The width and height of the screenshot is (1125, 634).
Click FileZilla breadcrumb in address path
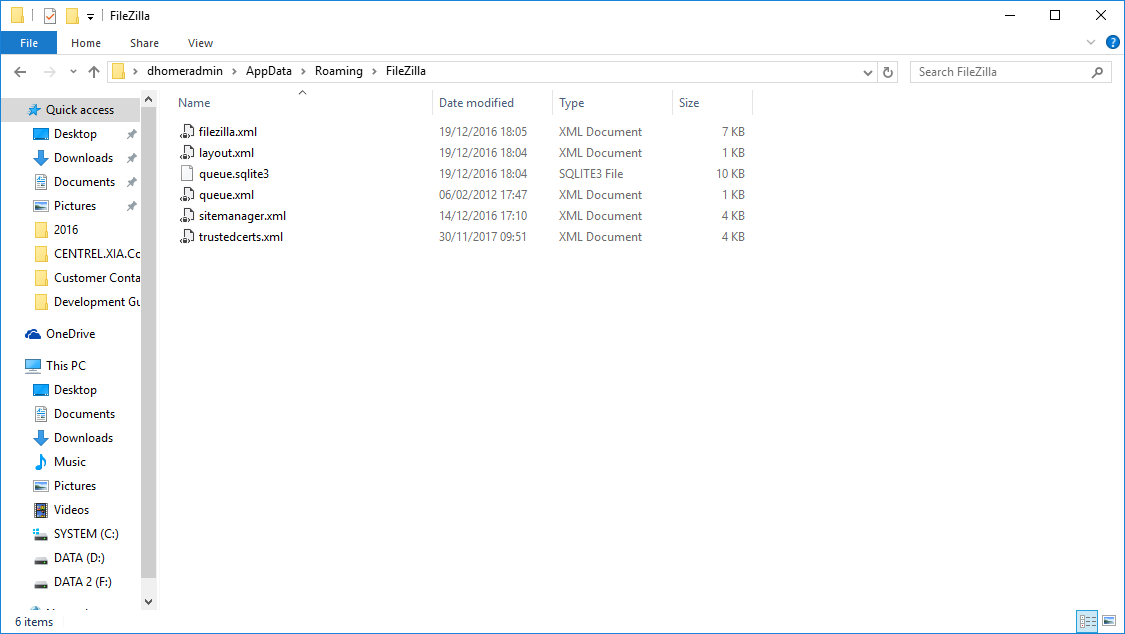405,71
